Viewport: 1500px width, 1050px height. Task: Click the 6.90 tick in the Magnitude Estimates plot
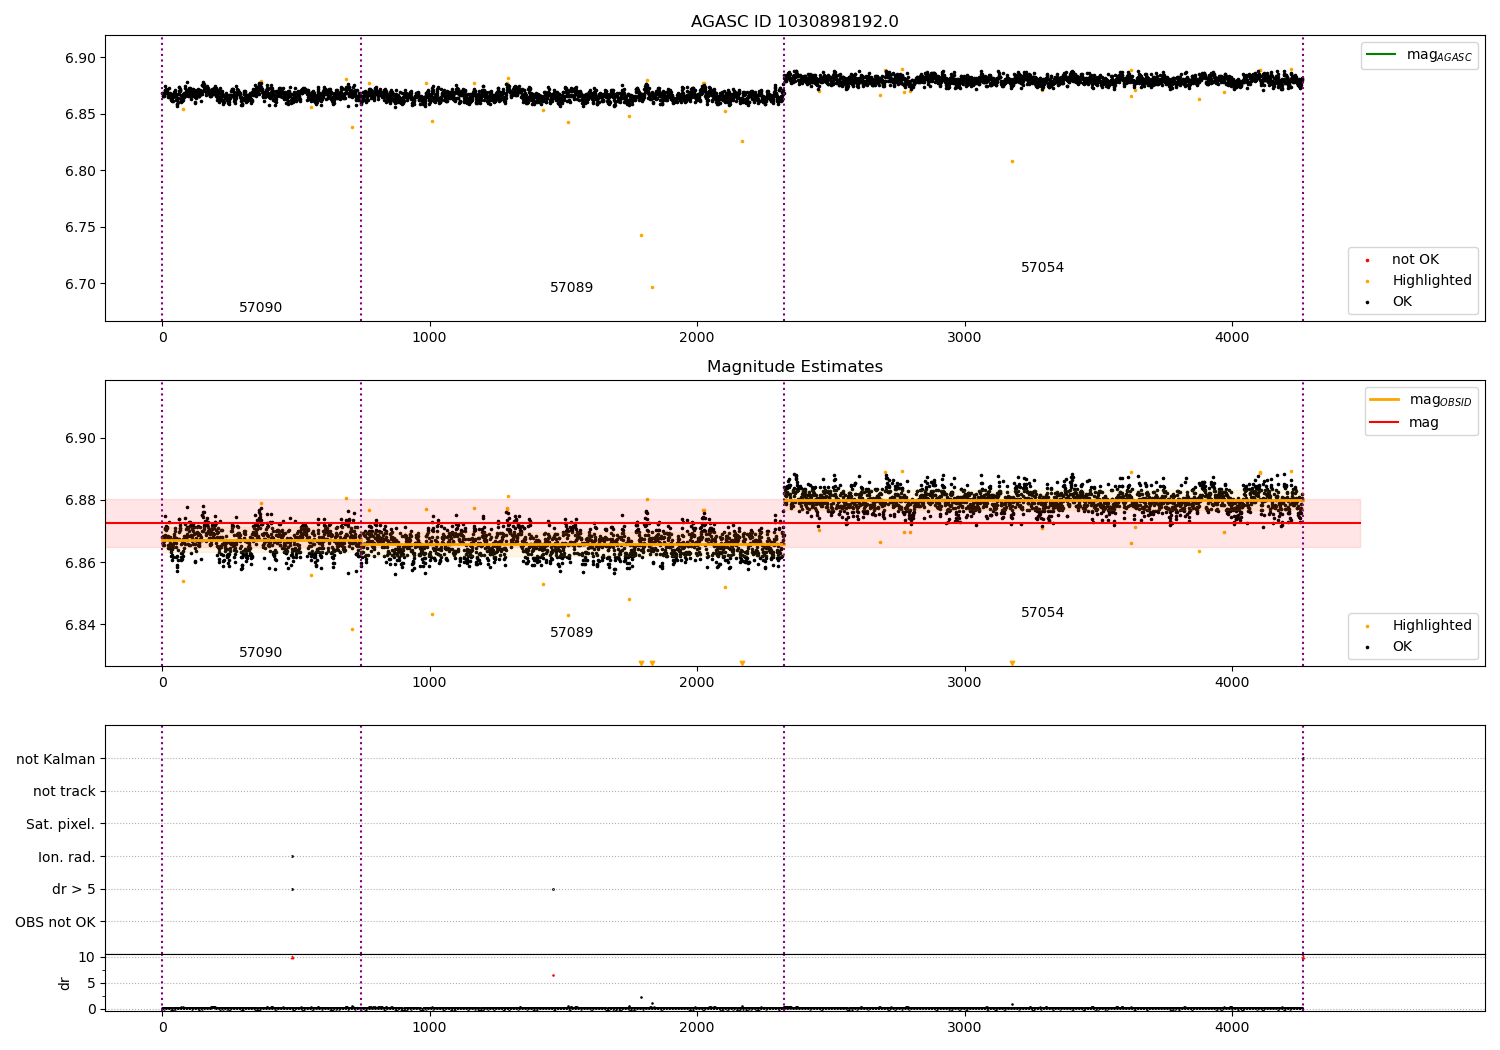click(x=79, y=439)
